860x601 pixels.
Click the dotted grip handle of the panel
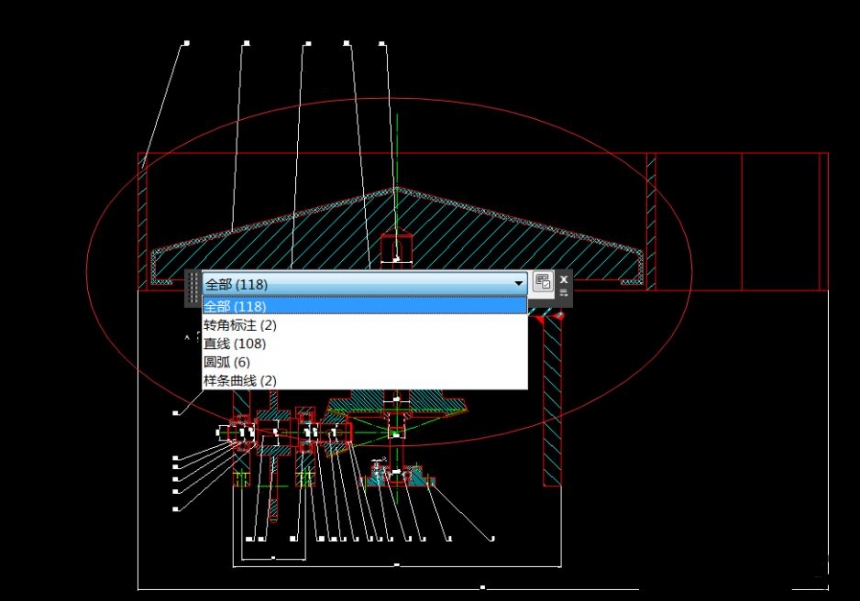pos(193,288)
